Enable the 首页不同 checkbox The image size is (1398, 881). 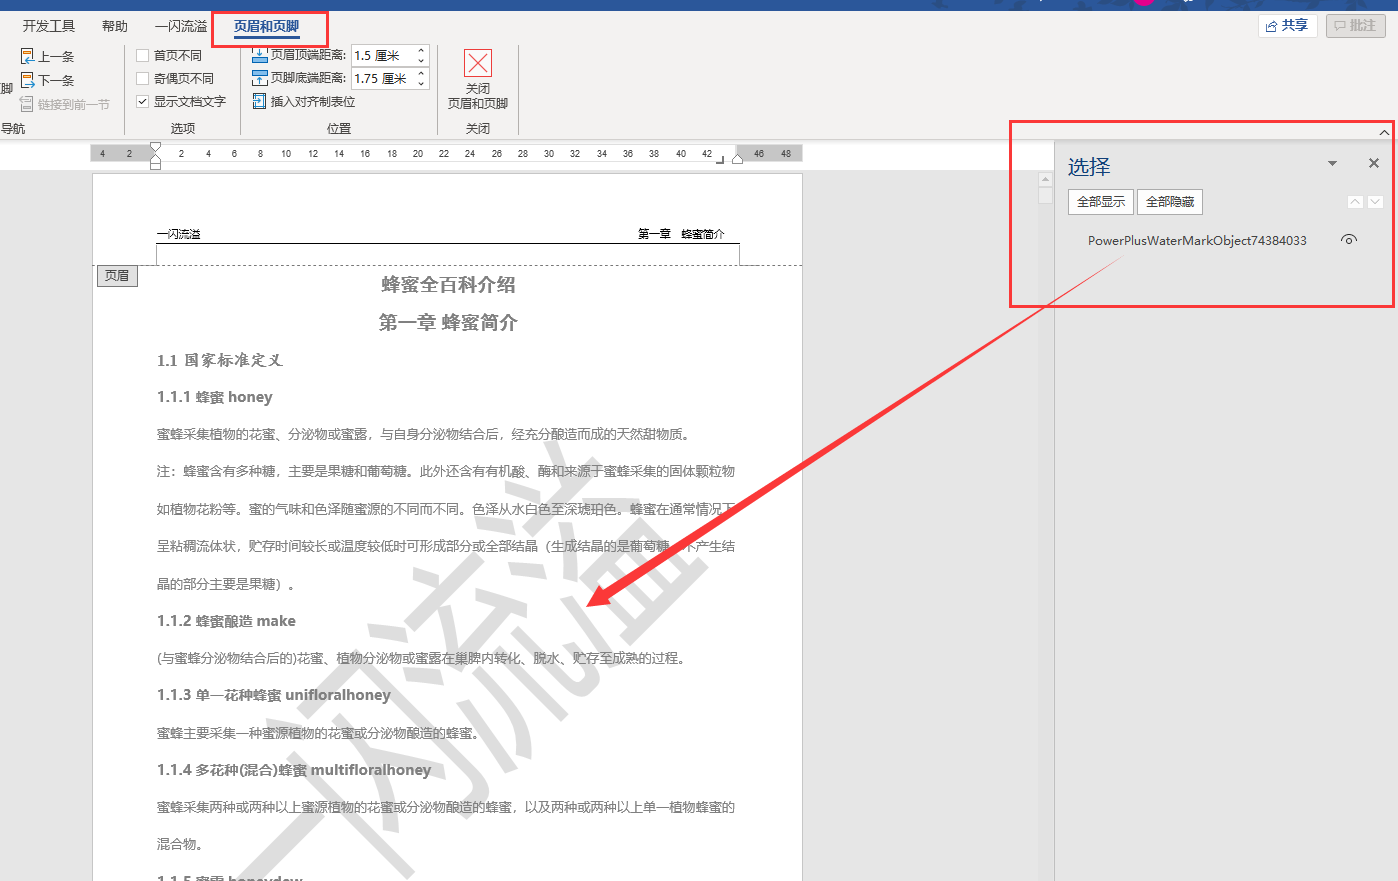point(143,56)
